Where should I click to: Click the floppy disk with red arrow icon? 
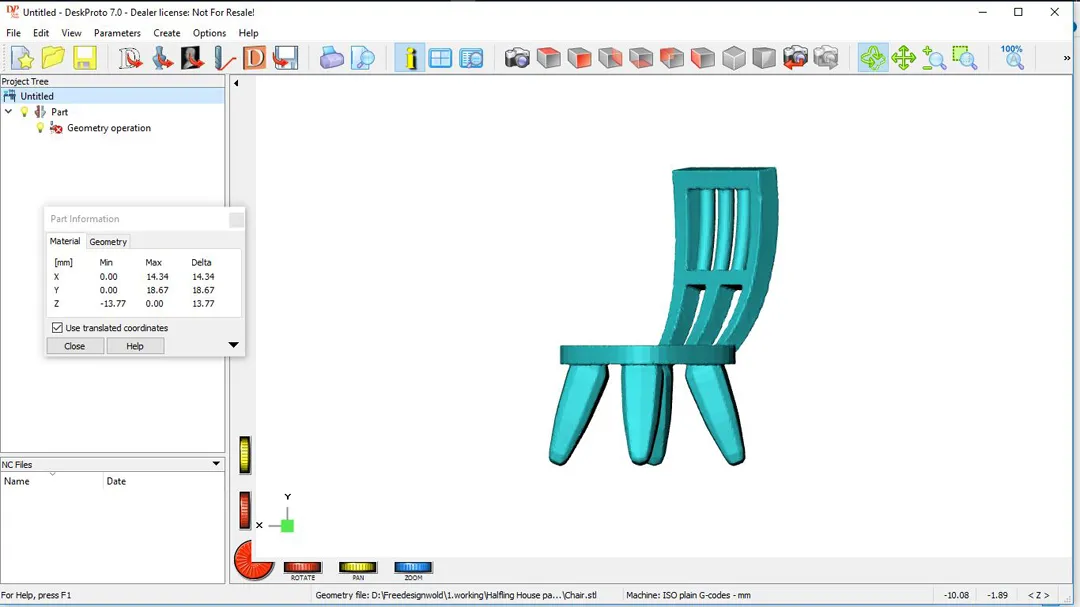click(285, 58)
